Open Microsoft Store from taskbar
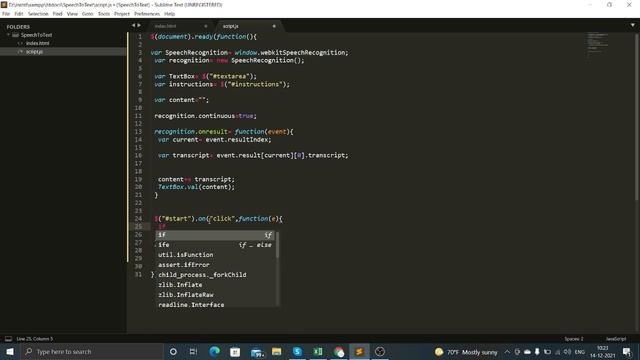 235,351
